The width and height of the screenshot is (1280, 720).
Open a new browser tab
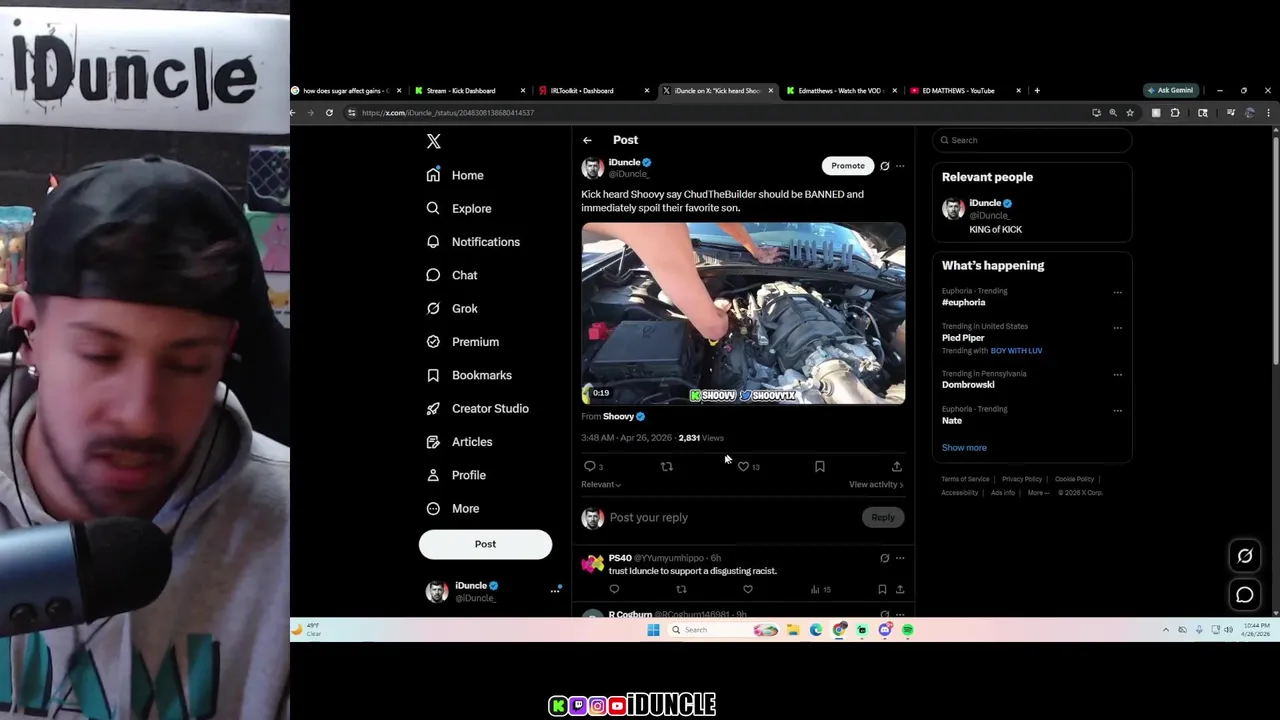(1037, 91)
